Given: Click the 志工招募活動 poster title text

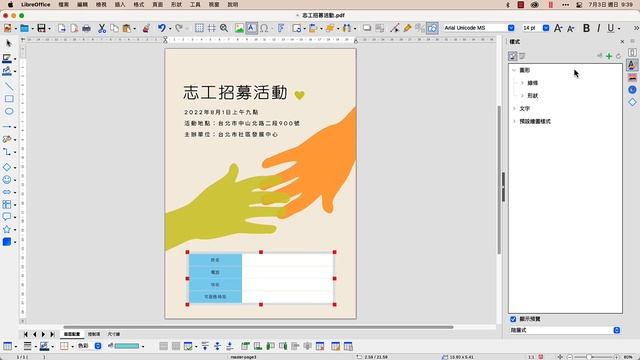Looking at the screenshot, I should coord(235,93).
